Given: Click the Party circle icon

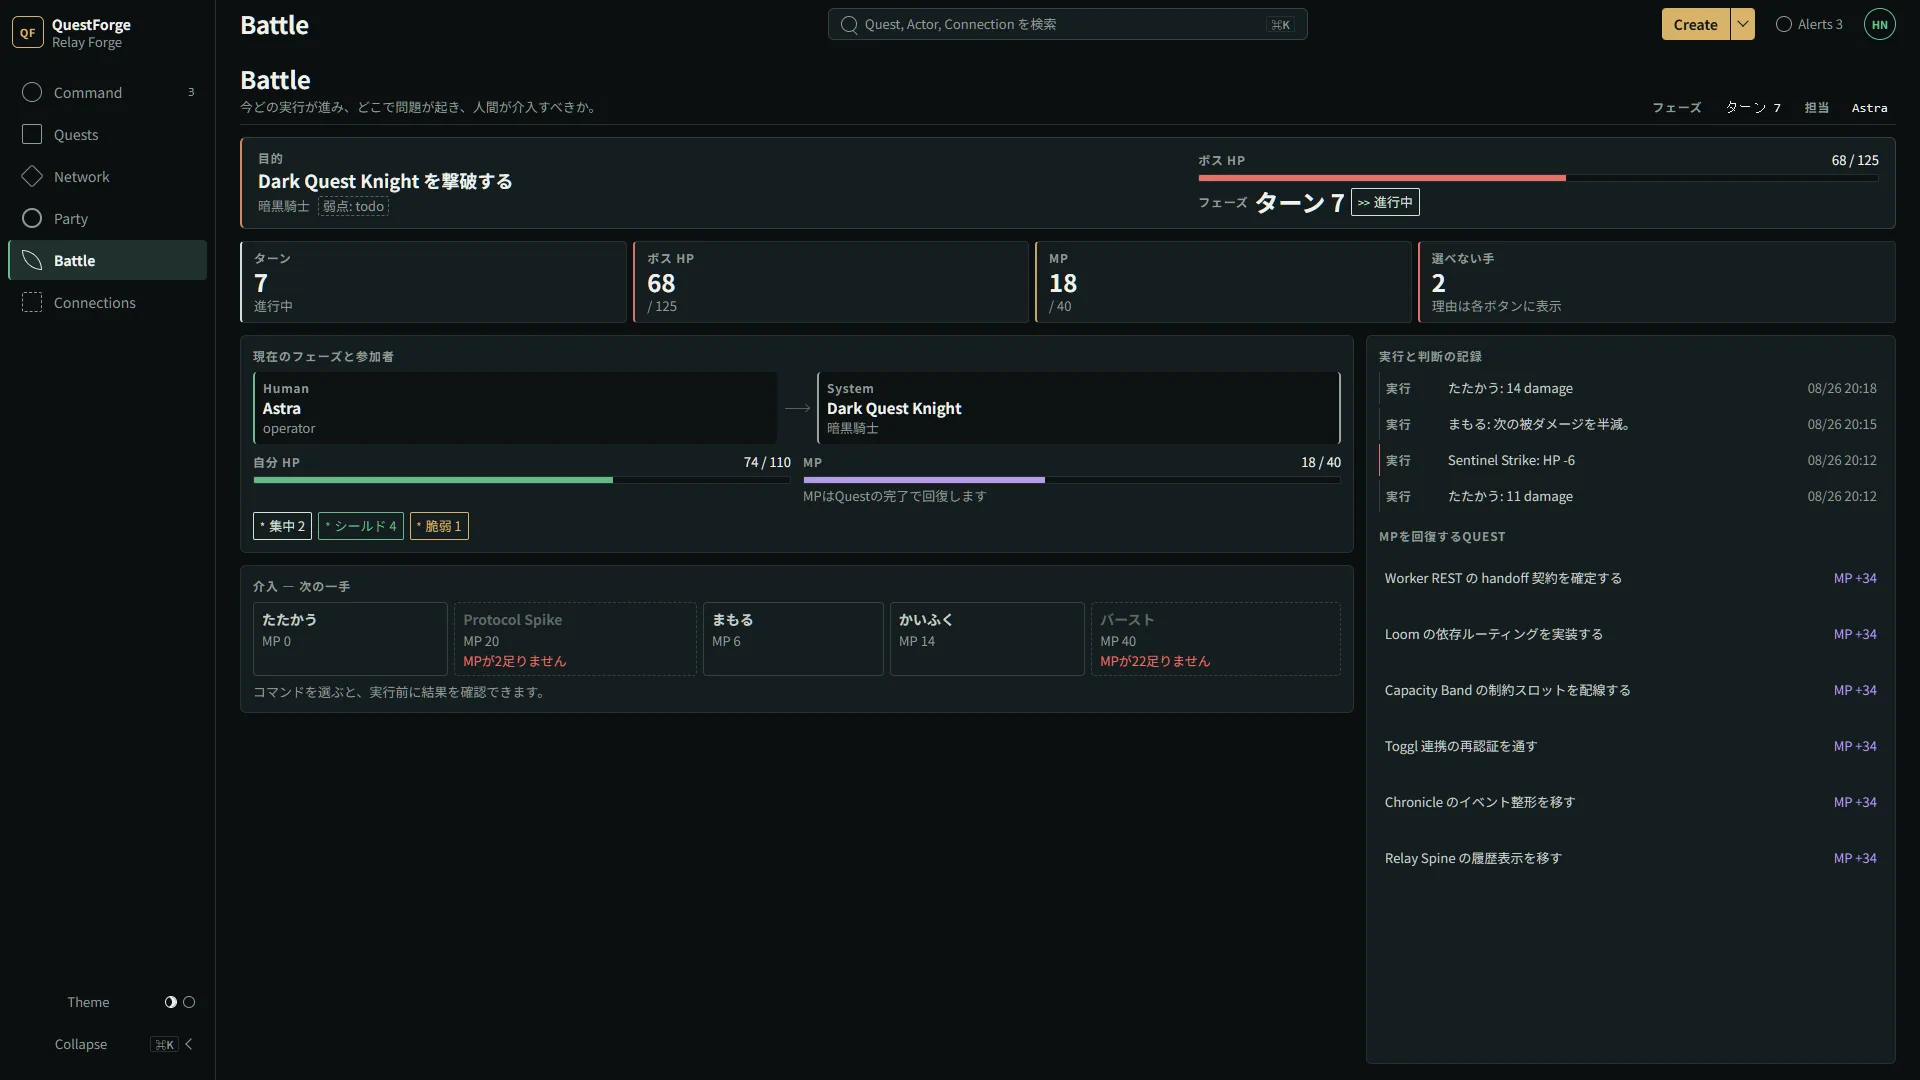Looking at the screenshot, I should tap(32, 218).
